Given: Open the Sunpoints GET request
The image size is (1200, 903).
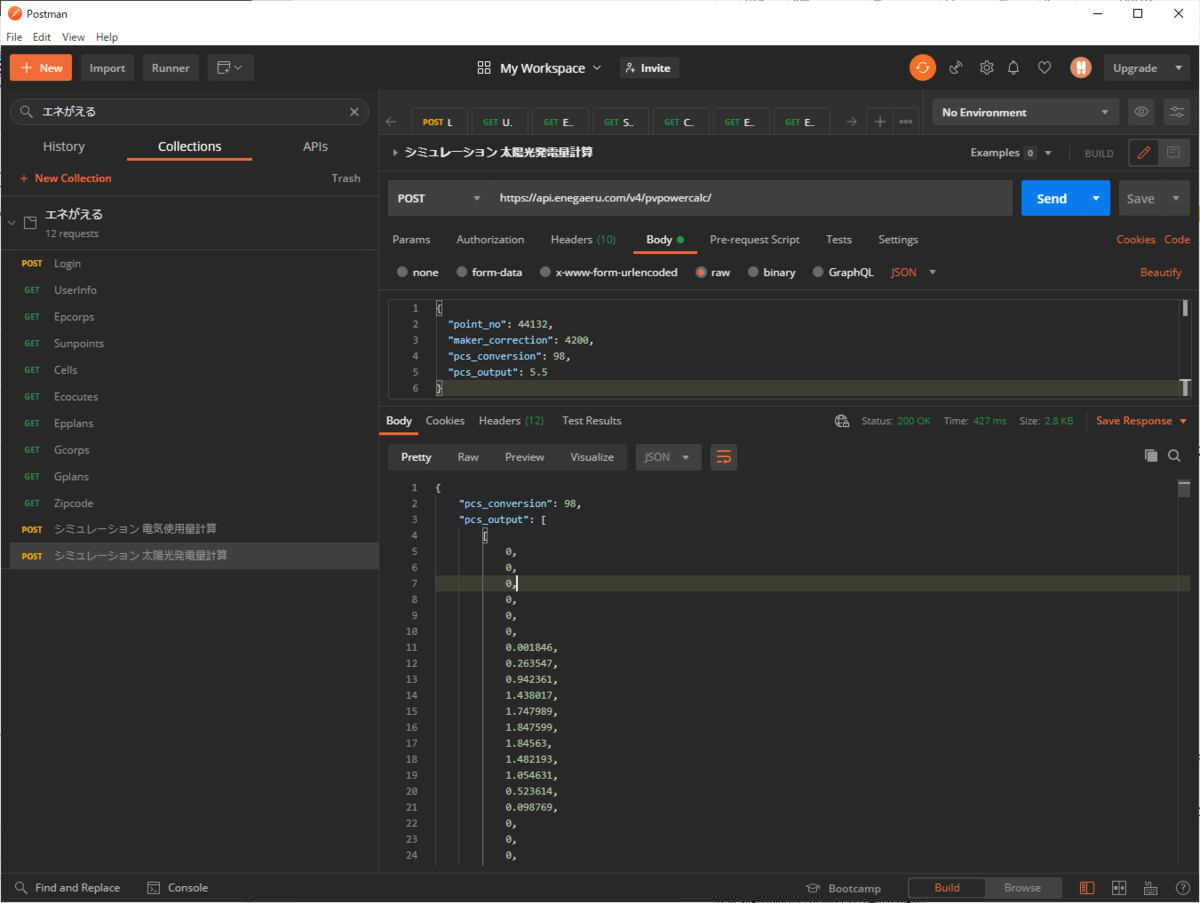Looking at the screenshot, I should pyautogui.click(x=189, y=343).
